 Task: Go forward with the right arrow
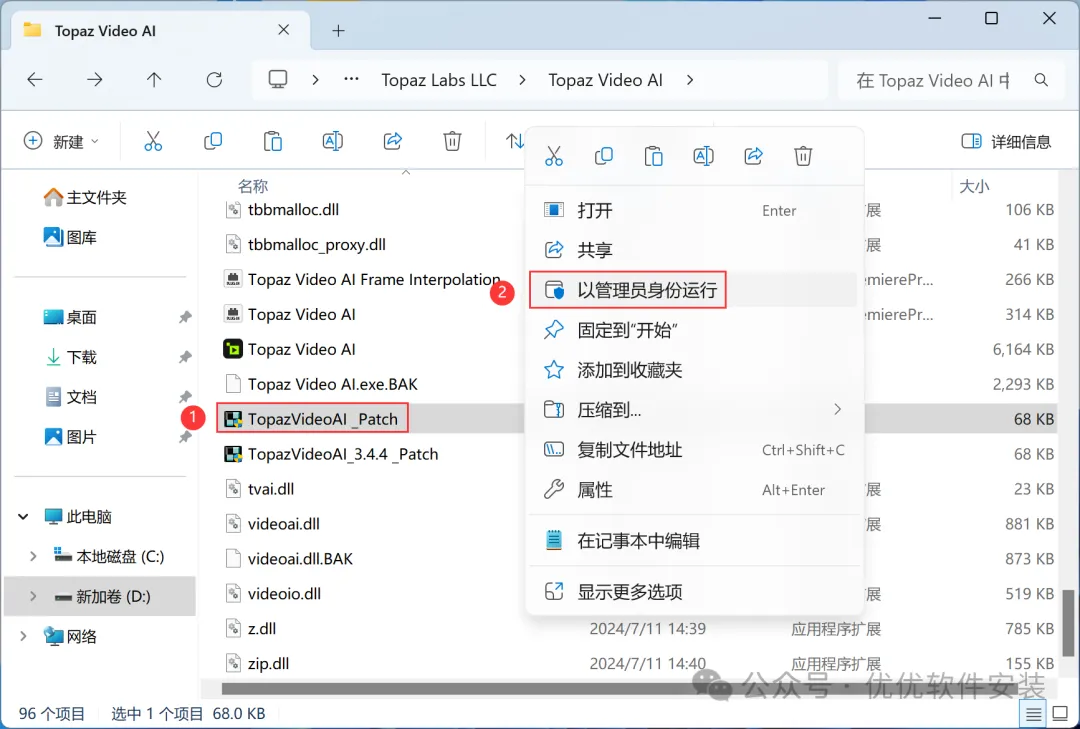click(x=94, y=80)
